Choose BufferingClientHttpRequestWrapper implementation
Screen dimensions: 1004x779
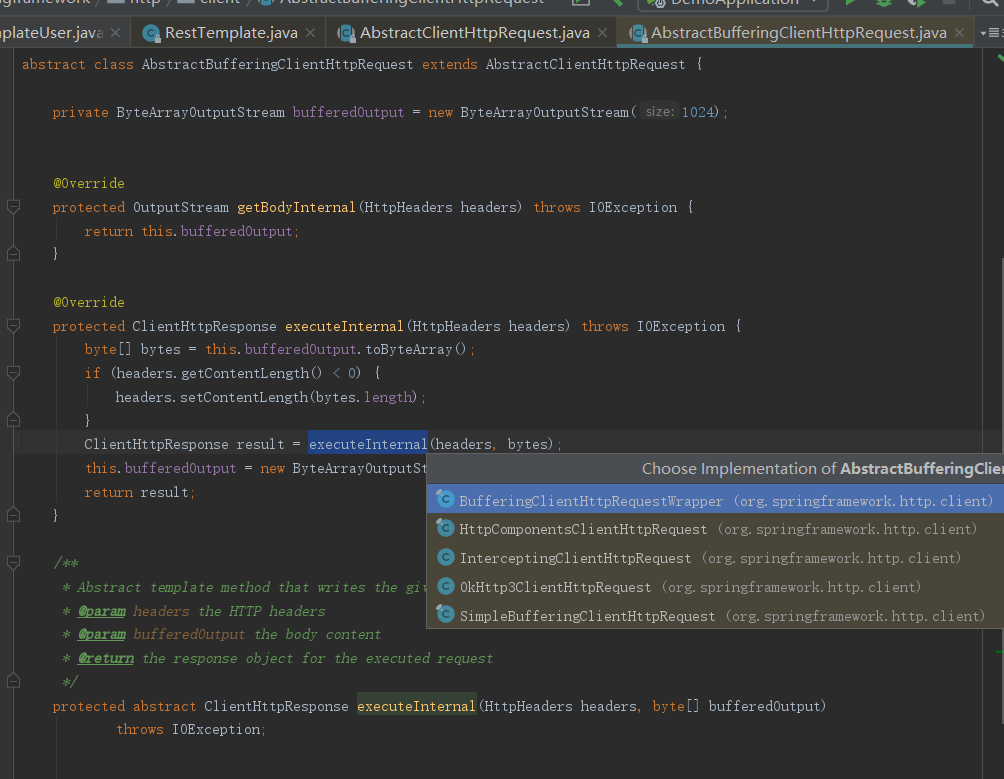tap(715, 501)
